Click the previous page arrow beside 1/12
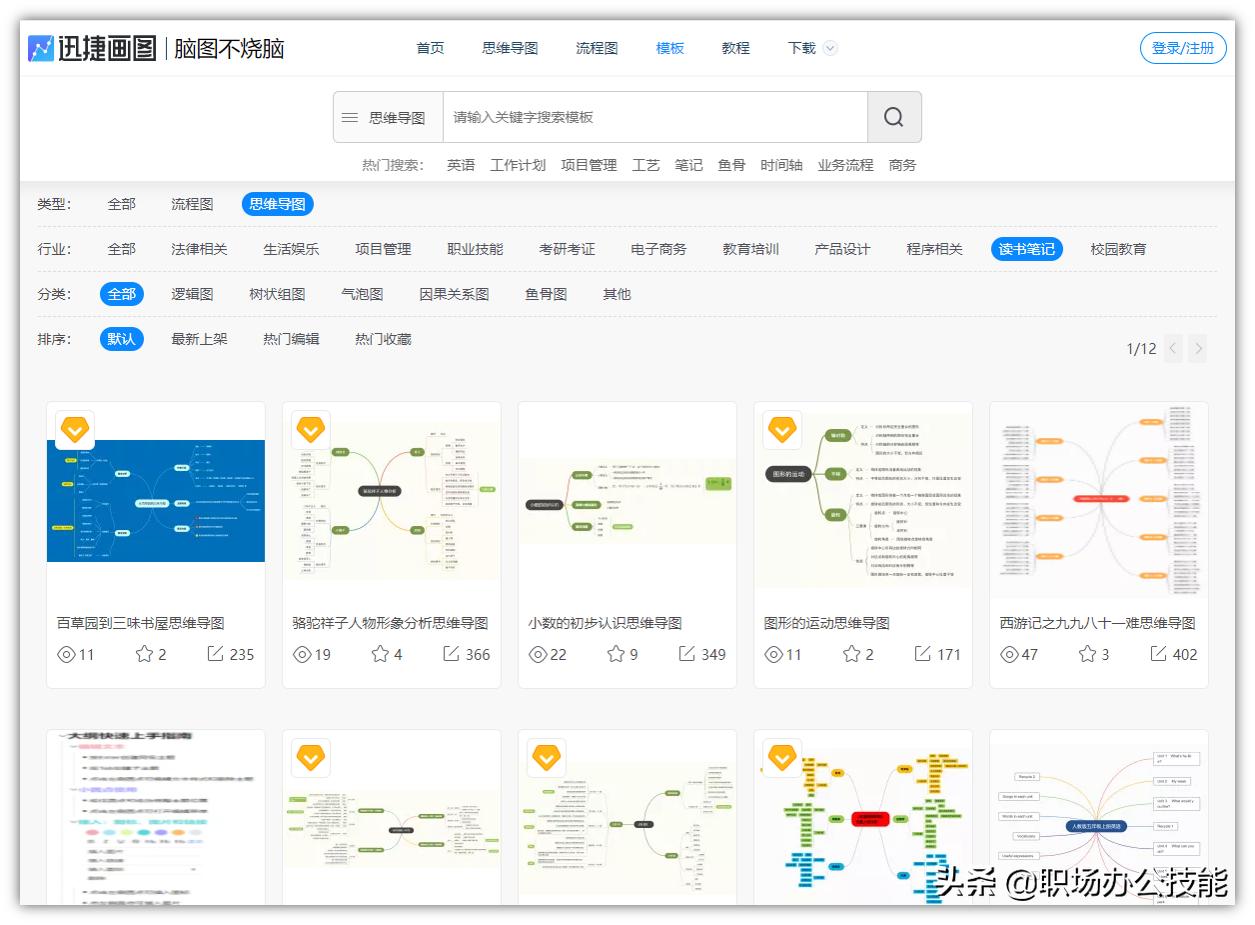 (x=1172, y=348)
